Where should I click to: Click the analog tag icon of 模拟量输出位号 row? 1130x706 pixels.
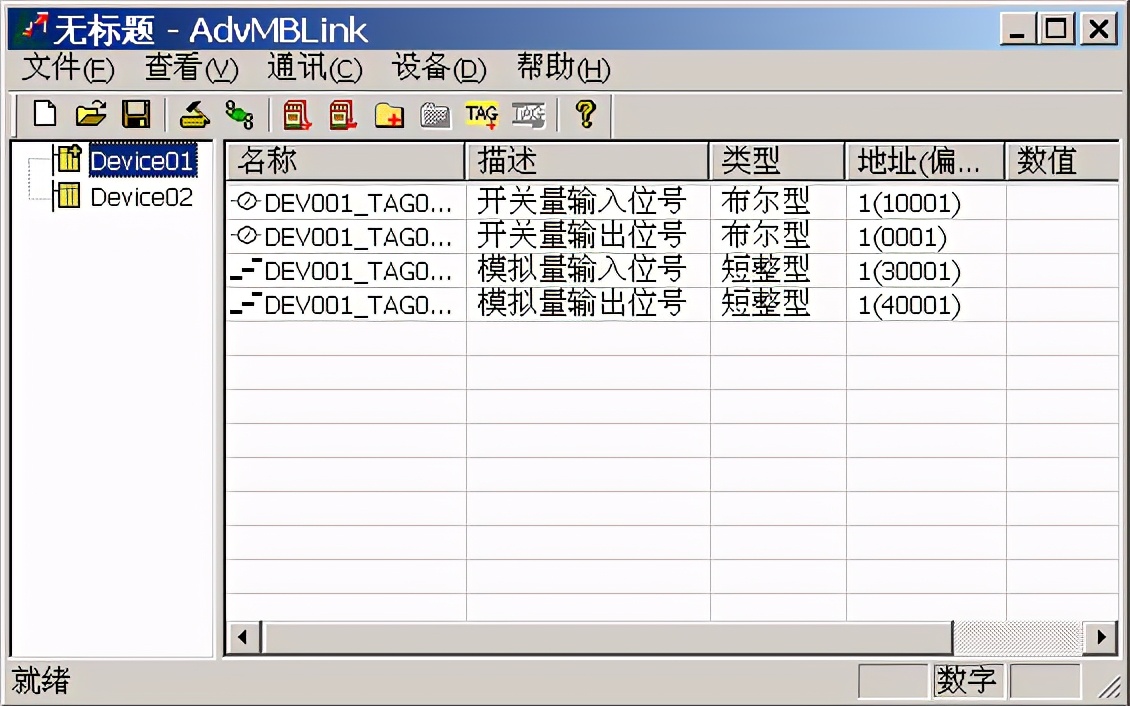tap(245, 304)
